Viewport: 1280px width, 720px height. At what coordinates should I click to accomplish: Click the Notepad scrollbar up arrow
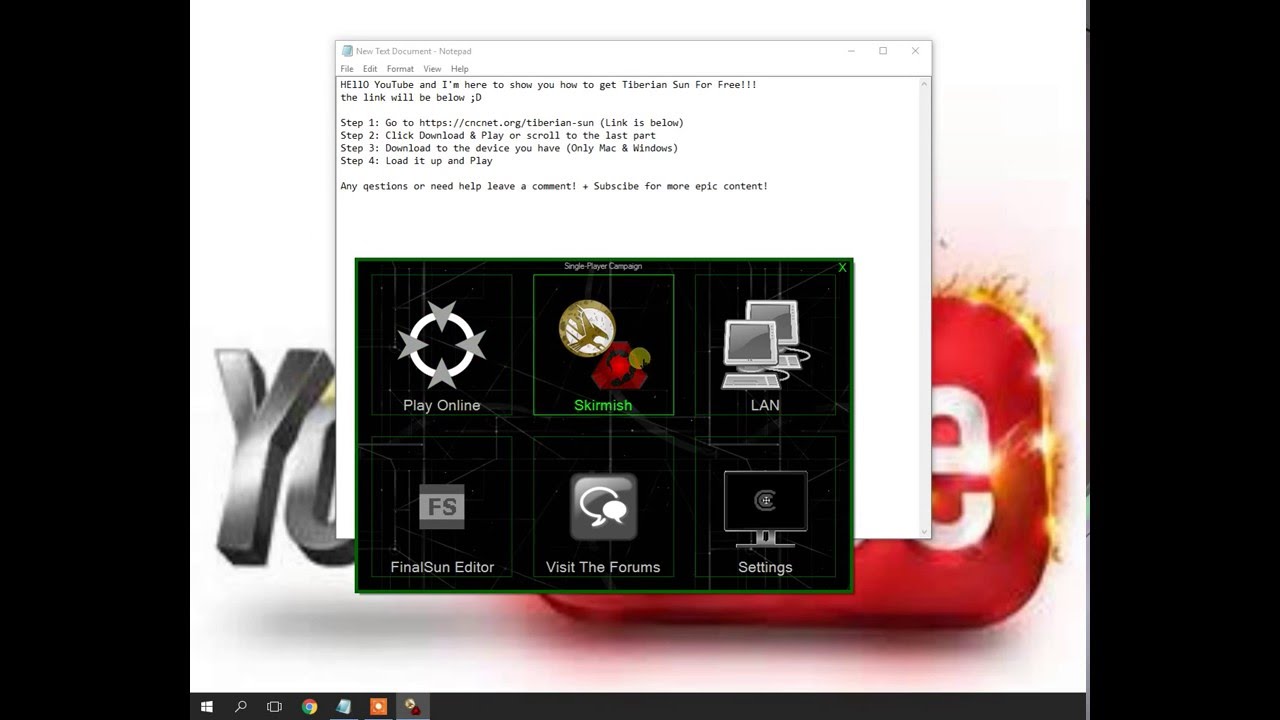(x=924, y=86)
